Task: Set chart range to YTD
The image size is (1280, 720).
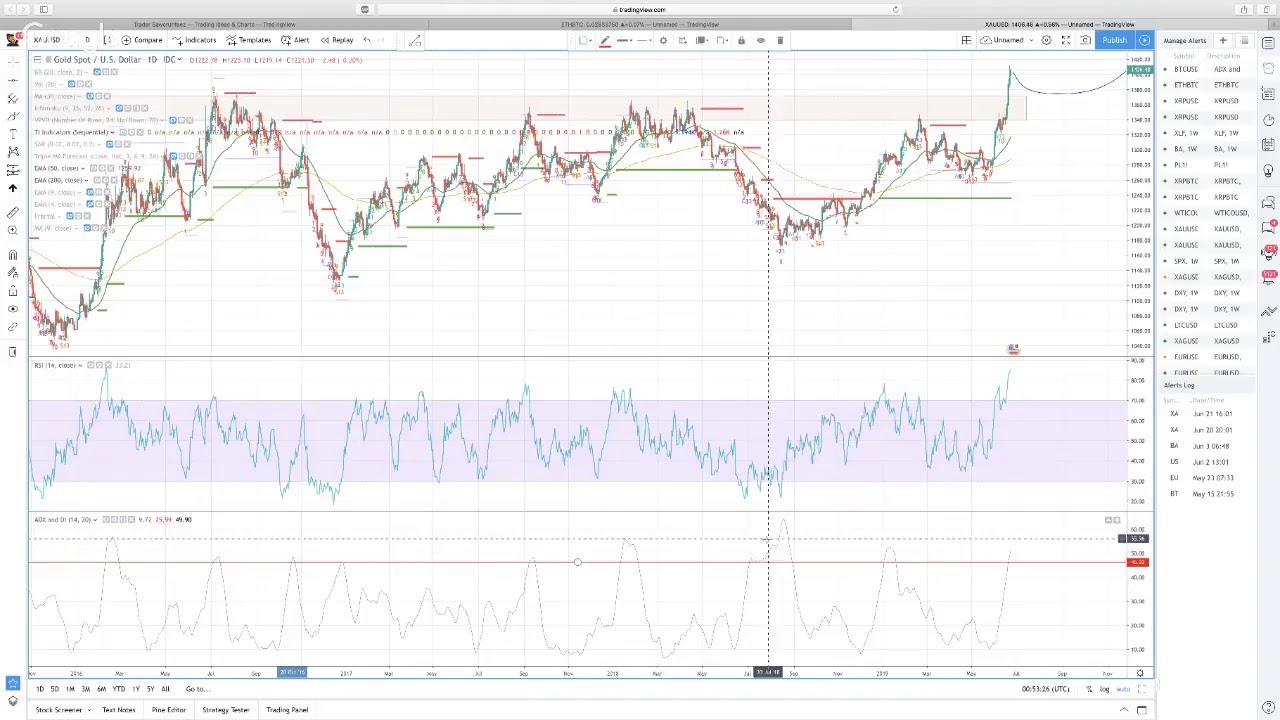Action: click(118, 689)
